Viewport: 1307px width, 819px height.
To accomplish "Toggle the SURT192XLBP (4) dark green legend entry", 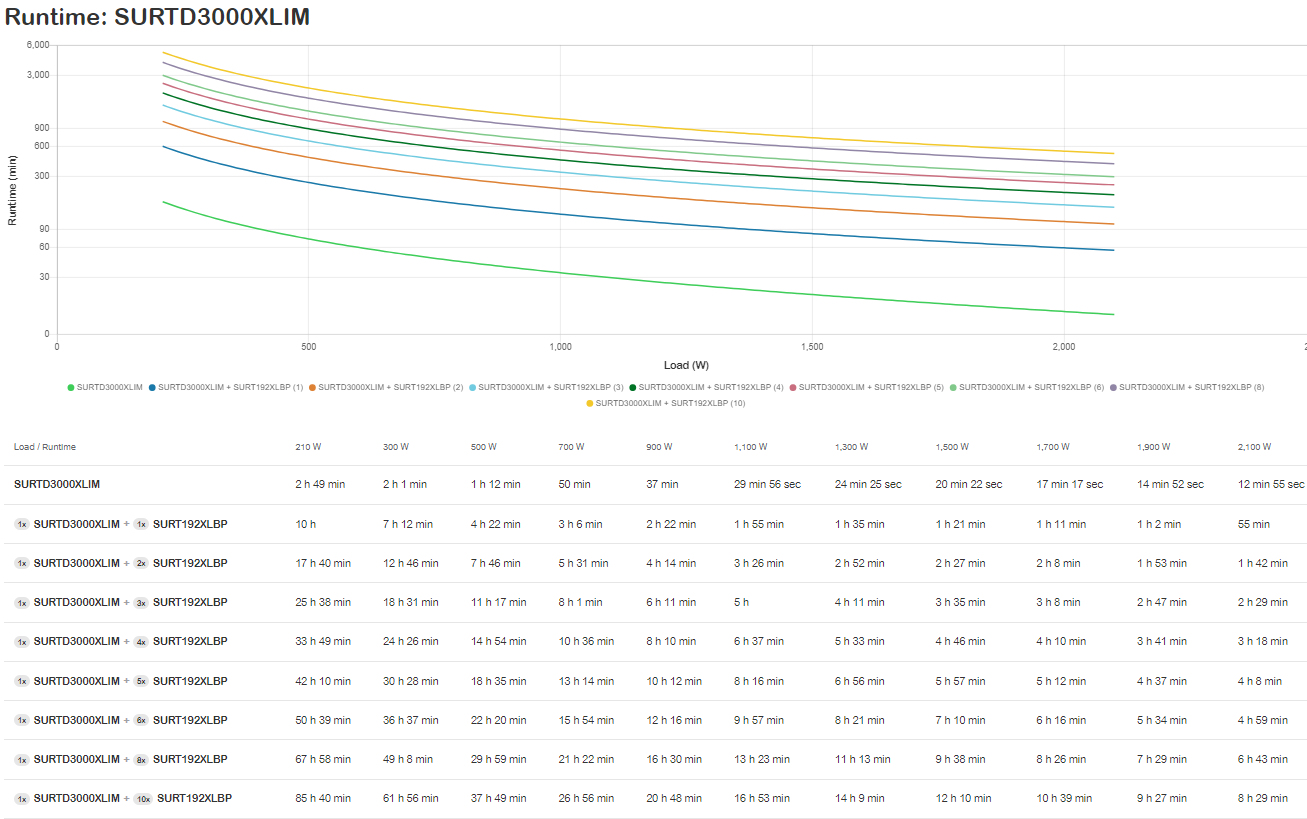I will tap(706, 387).
